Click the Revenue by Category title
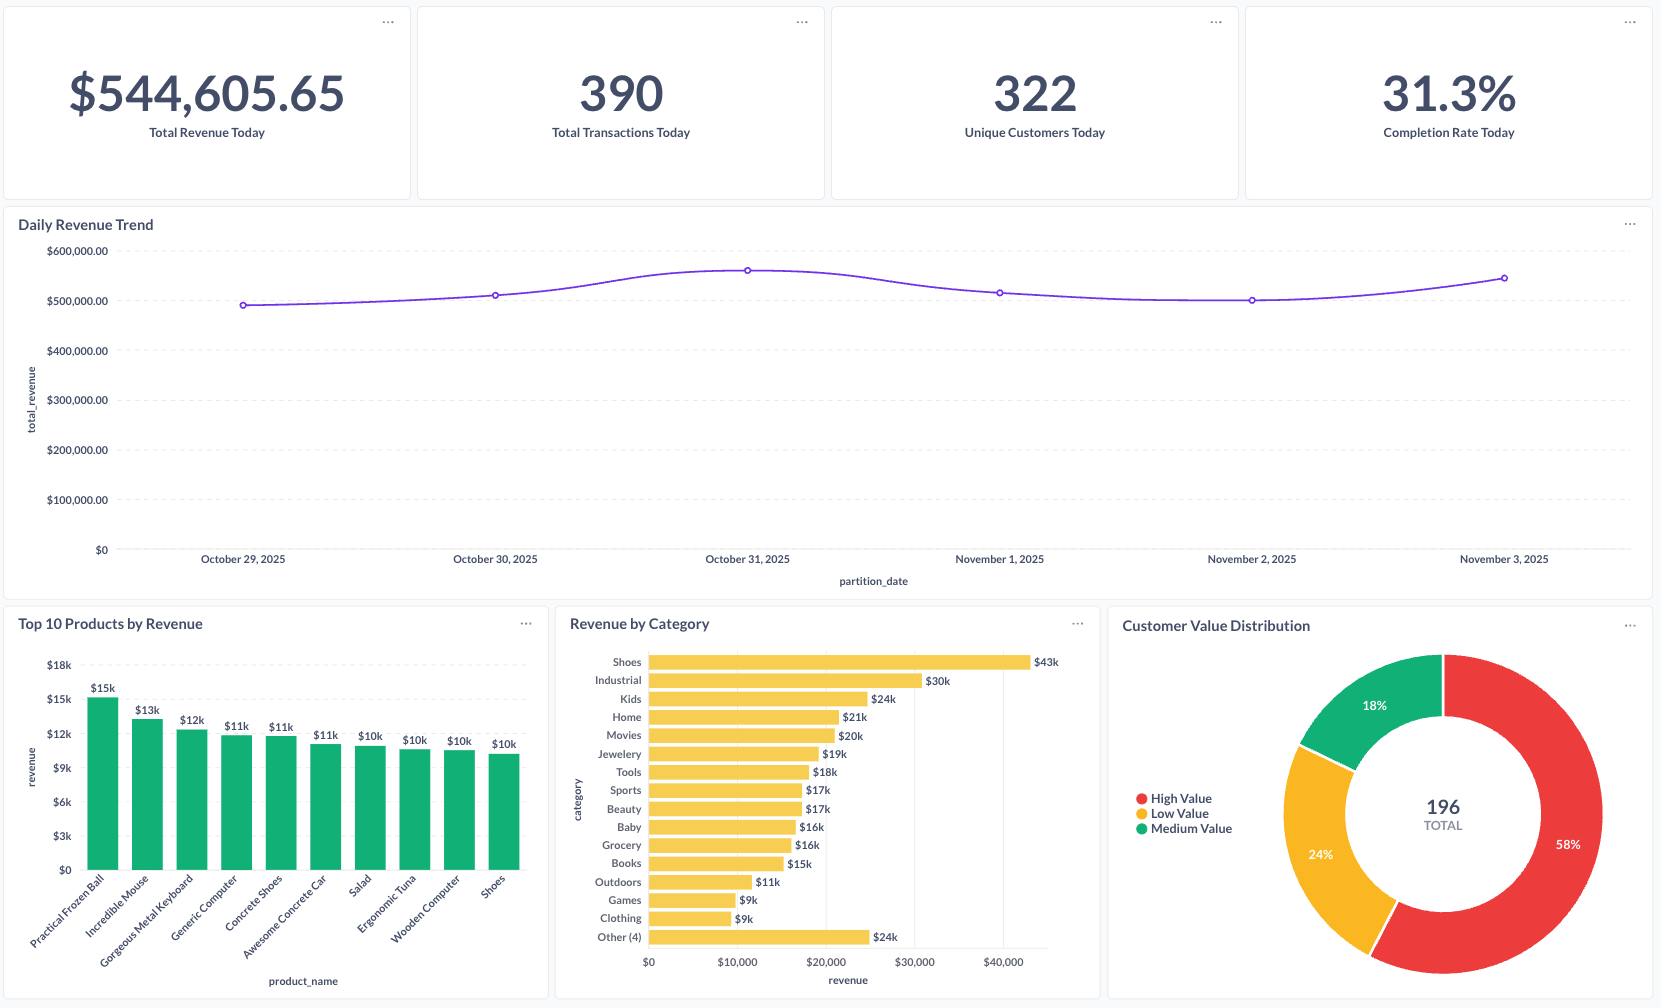Image resolution: width=1661 pixels, height=1008 pixels. 640,624
